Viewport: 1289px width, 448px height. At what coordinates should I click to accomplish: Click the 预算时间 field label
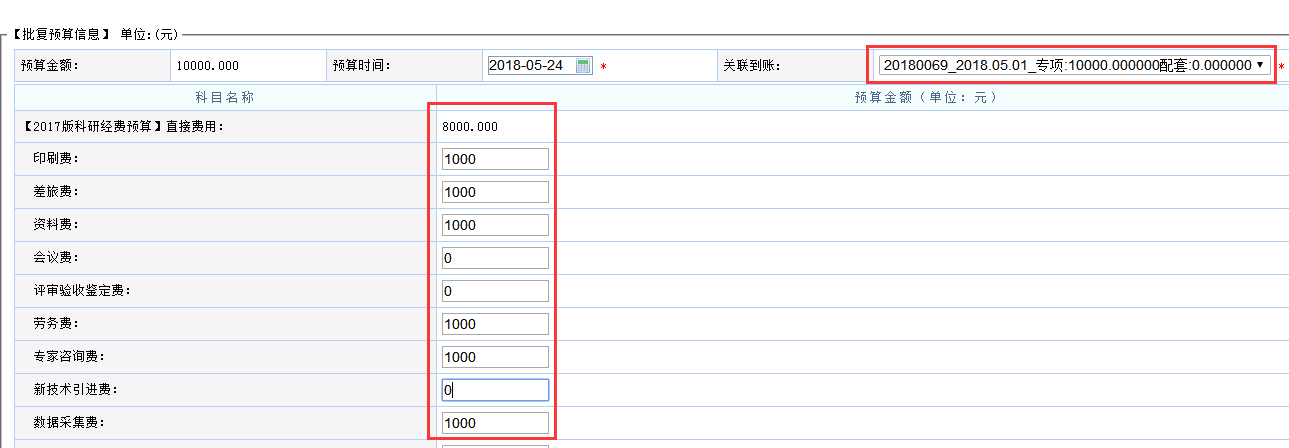(x=361, y=66)
